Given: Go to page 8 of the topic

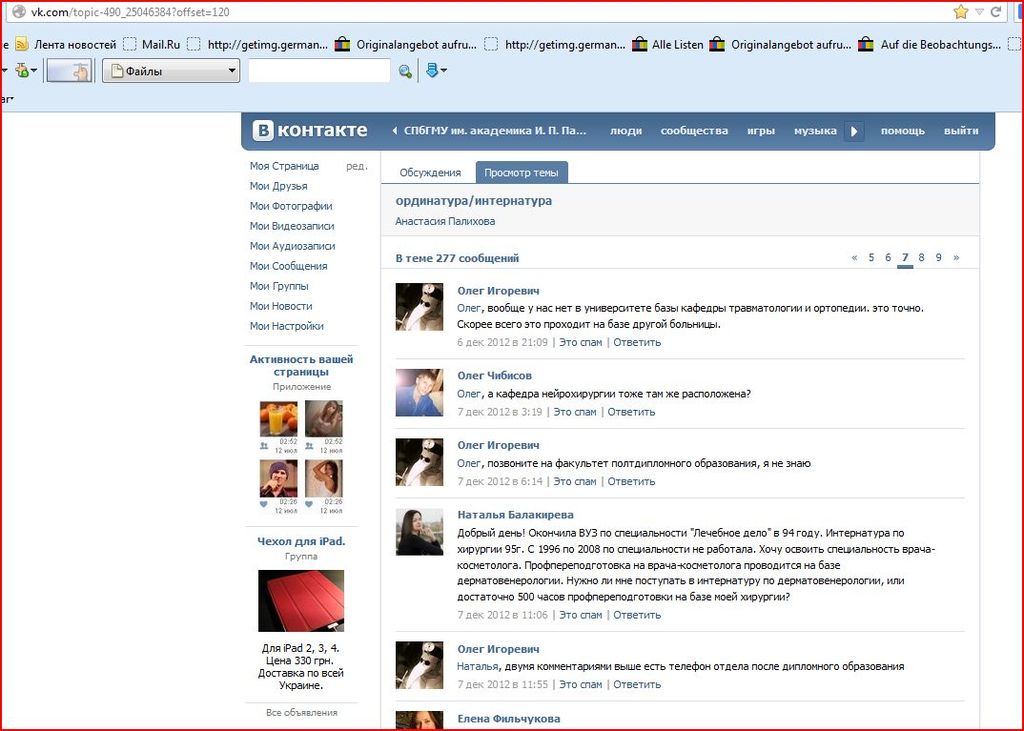Looking at the screenshot, I should tap(921, 257).
